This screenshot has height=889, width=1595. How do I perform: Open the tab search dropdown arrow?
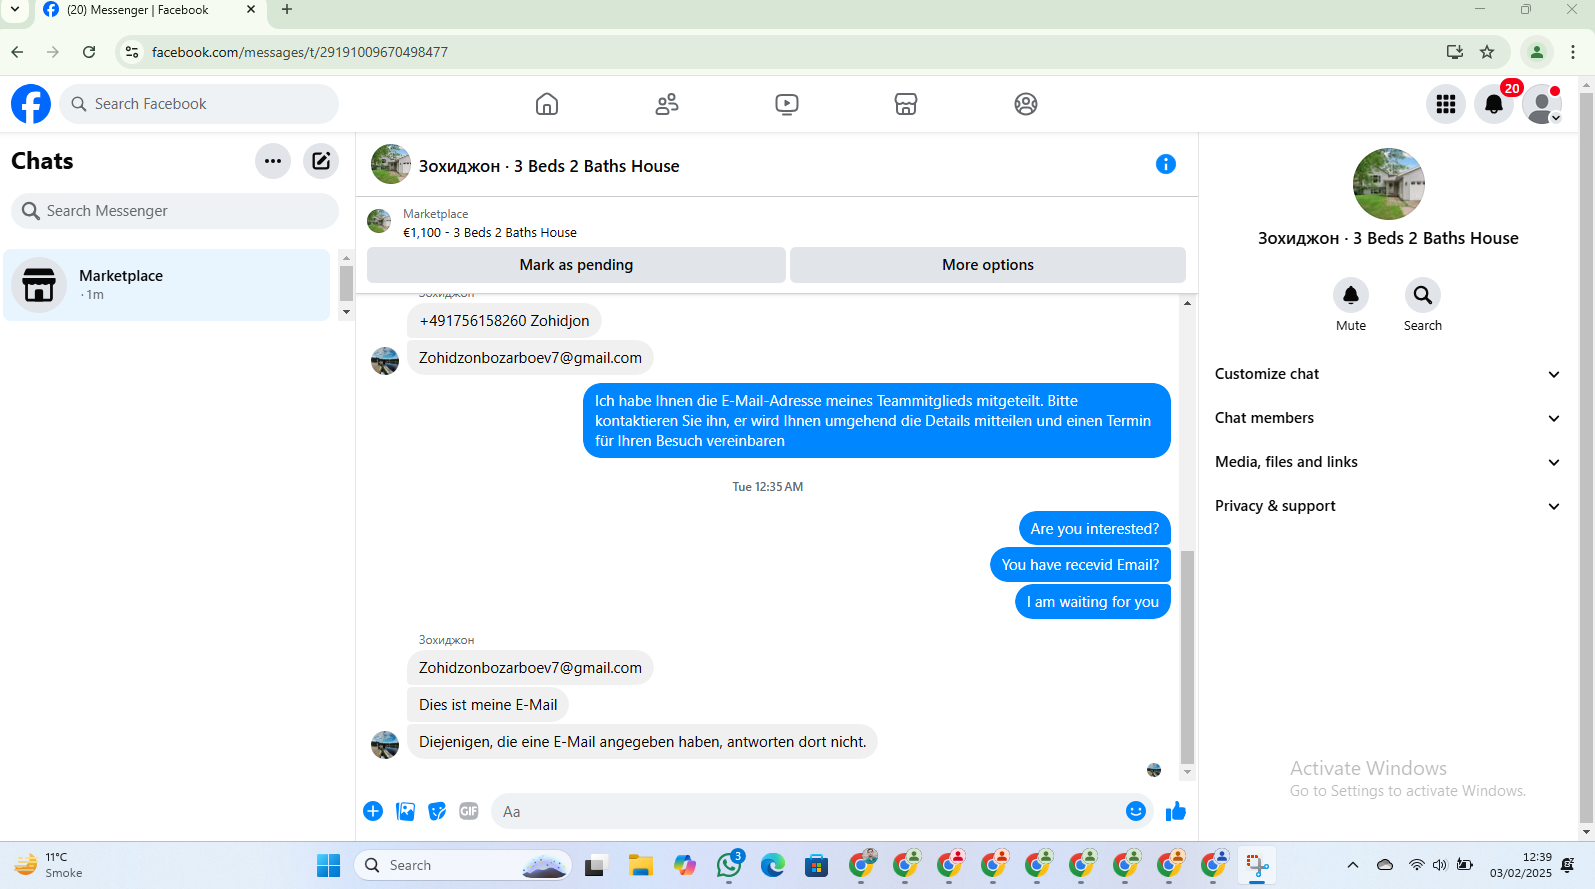click(x=15, y=10)
